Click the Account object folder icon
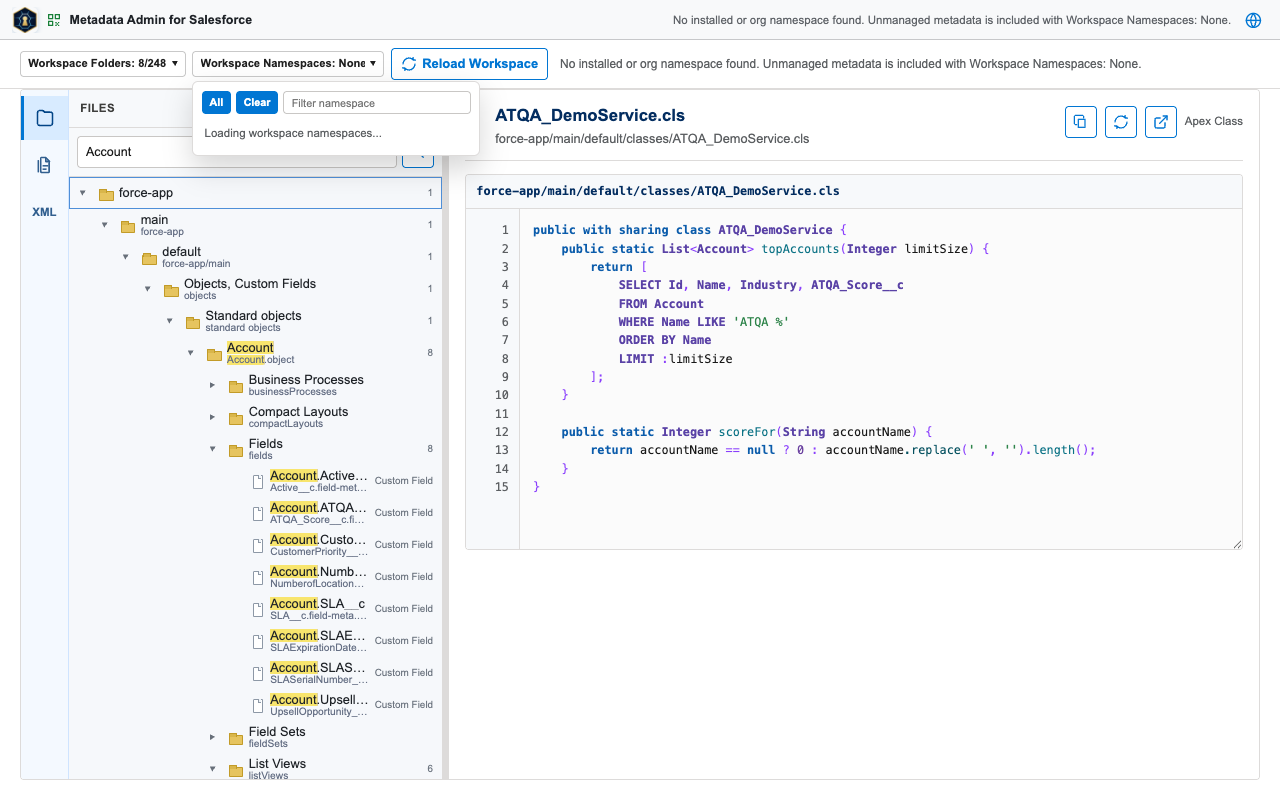This screenshot has width=1280, height=800. 214,354
